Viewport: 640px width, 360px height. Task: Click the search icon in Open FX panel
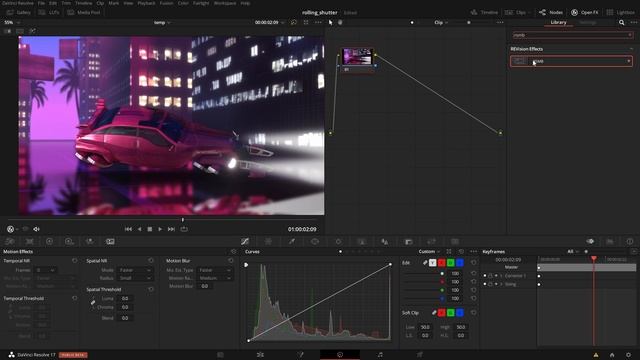[621, 22]
